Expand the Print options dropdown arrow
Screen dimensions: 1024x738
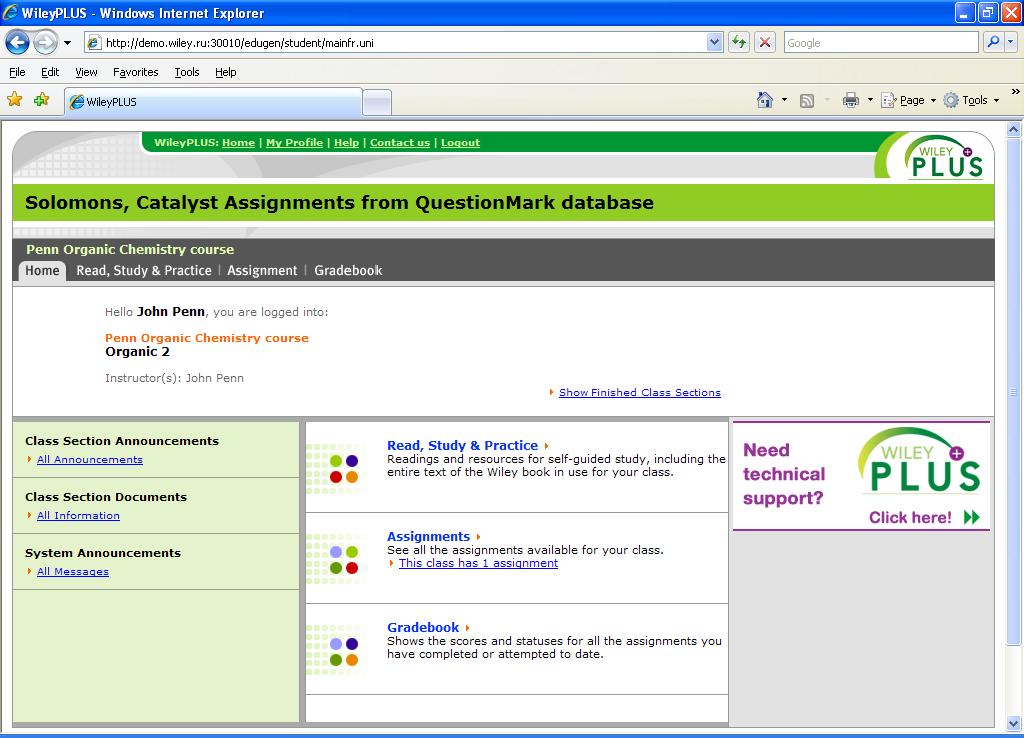pyautogui.click(x=870, y=100)
